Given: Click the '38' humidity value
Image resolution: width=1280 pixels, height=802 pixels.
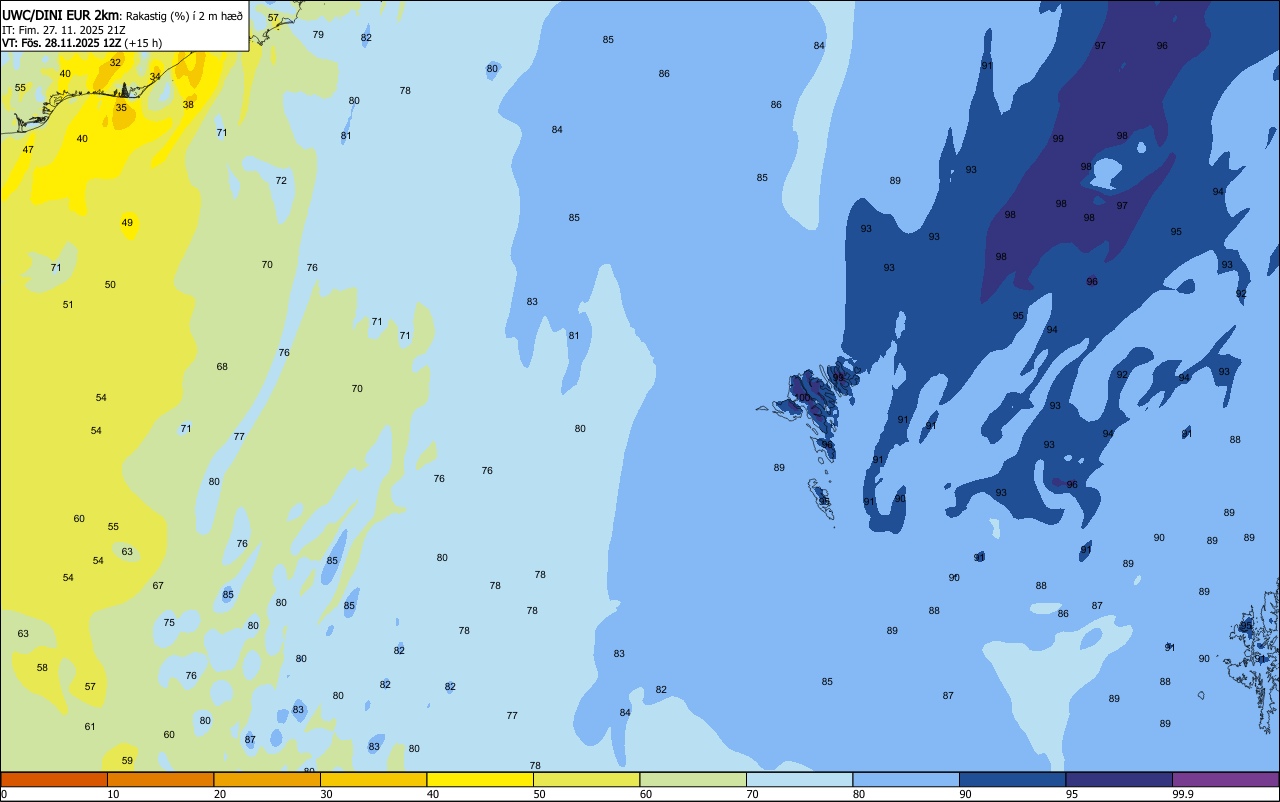Looking at the screenshot, I should coord(188,104).
